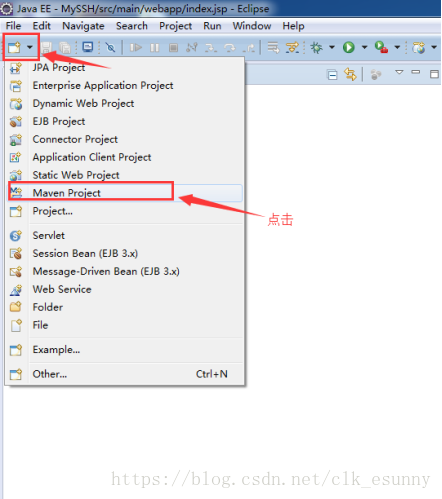
Task: Select Web Service entry
Action: tap(125, 289)
